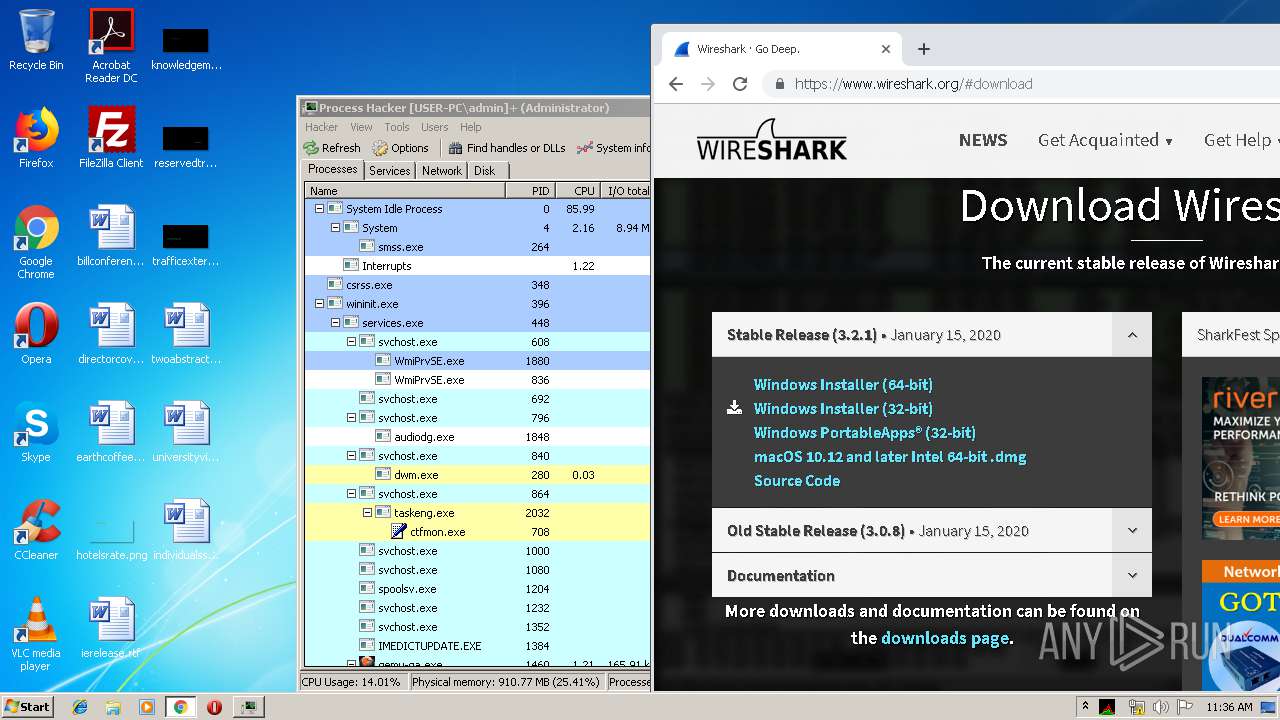Viewport: 1280px width, 720px height.
Task: Collapse the System process tree node
Action: tap(335, 228)
